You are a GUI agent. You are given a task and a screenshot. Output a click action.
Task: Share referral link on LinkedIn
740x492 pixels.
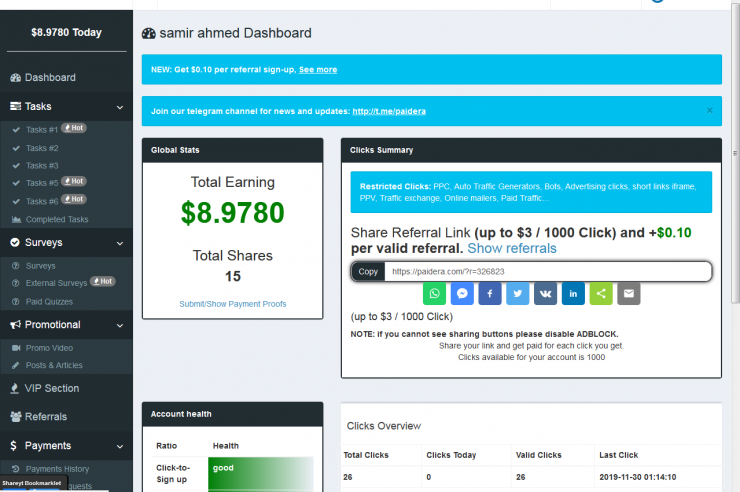[573, 293]
